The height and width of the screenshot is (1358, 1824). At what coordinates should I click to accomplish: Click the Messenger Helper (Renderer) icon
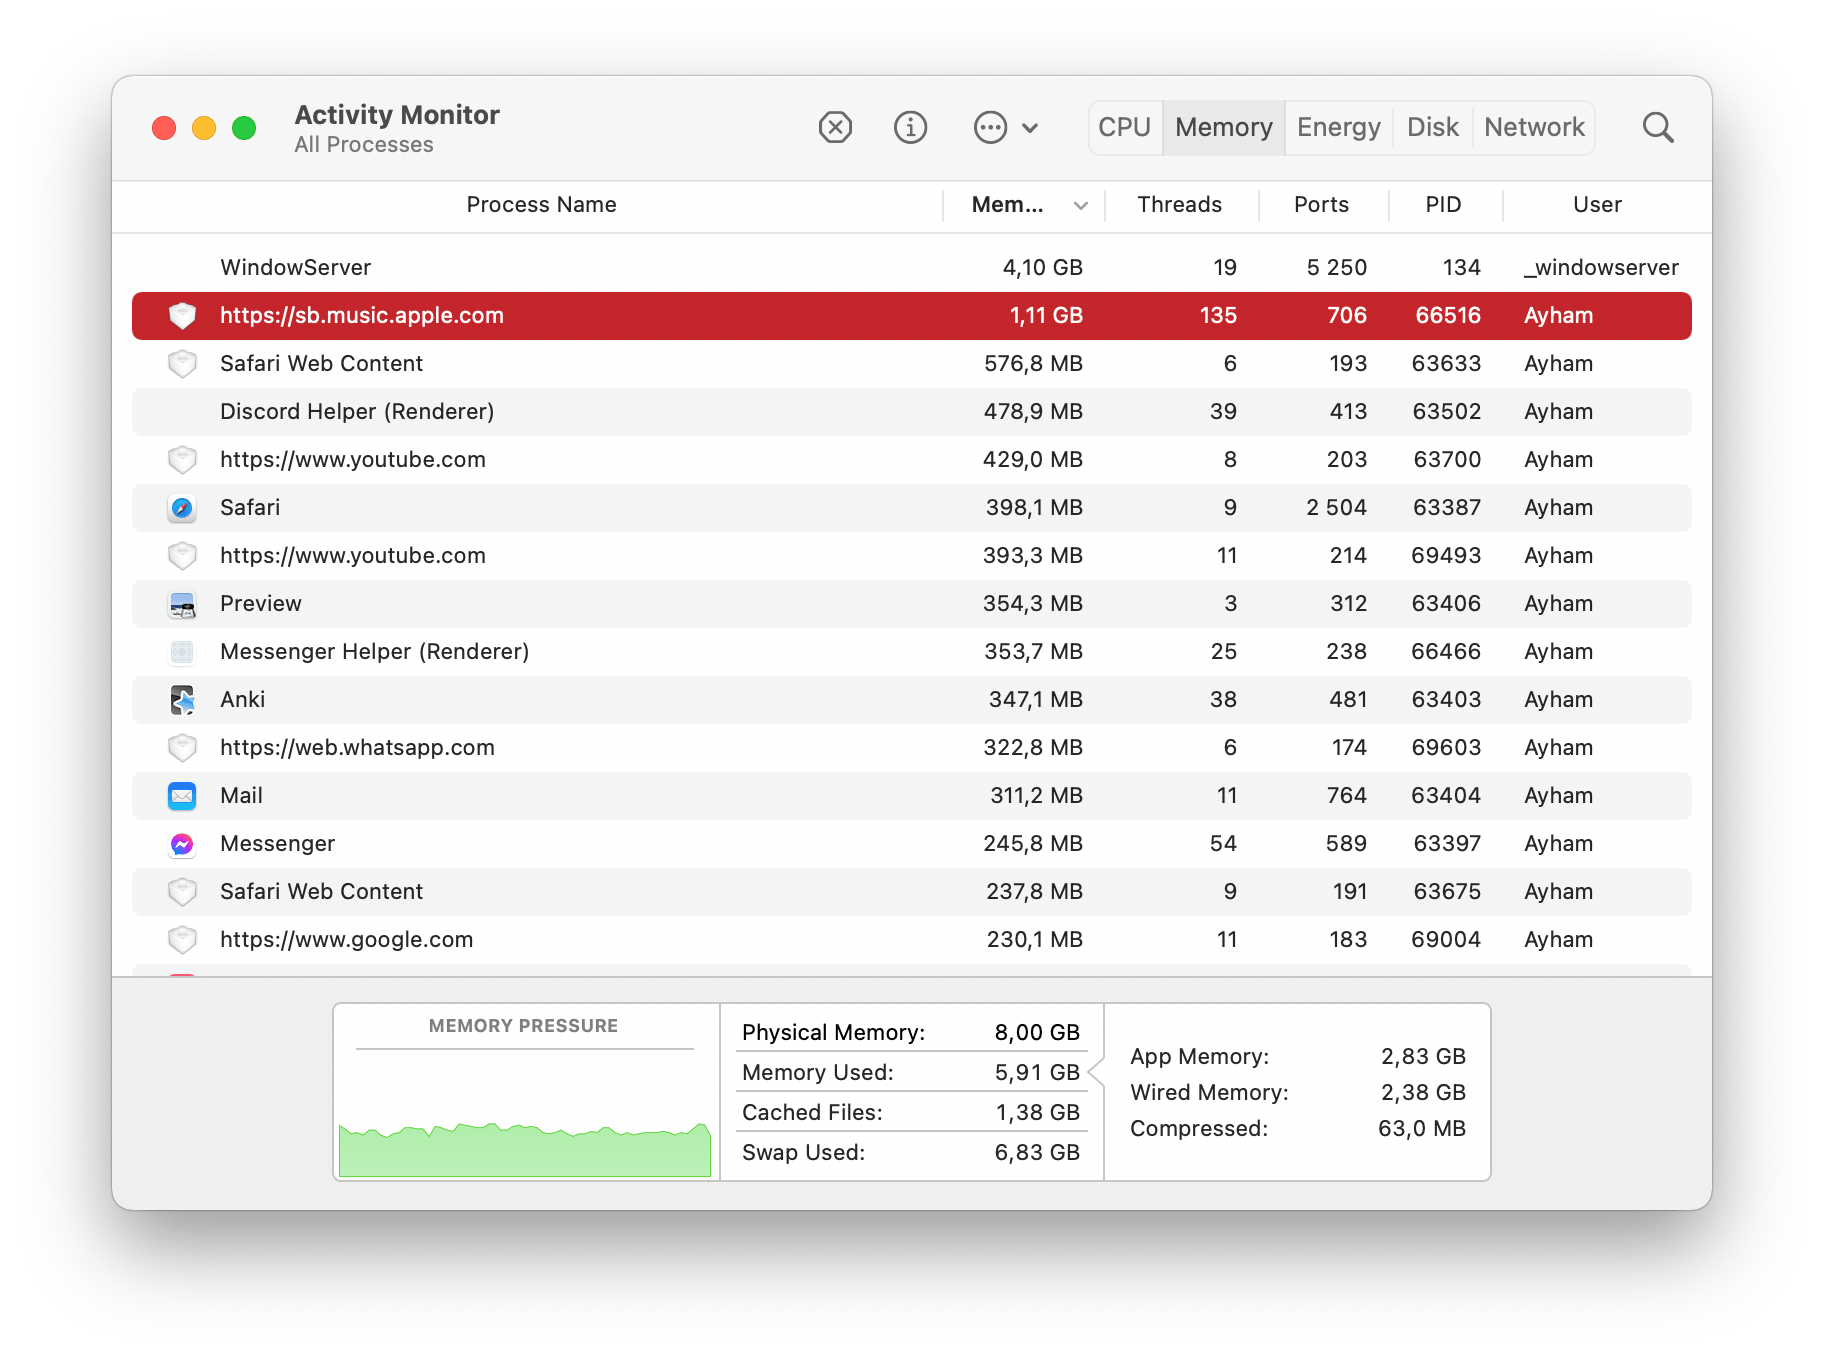coord(182,652)
